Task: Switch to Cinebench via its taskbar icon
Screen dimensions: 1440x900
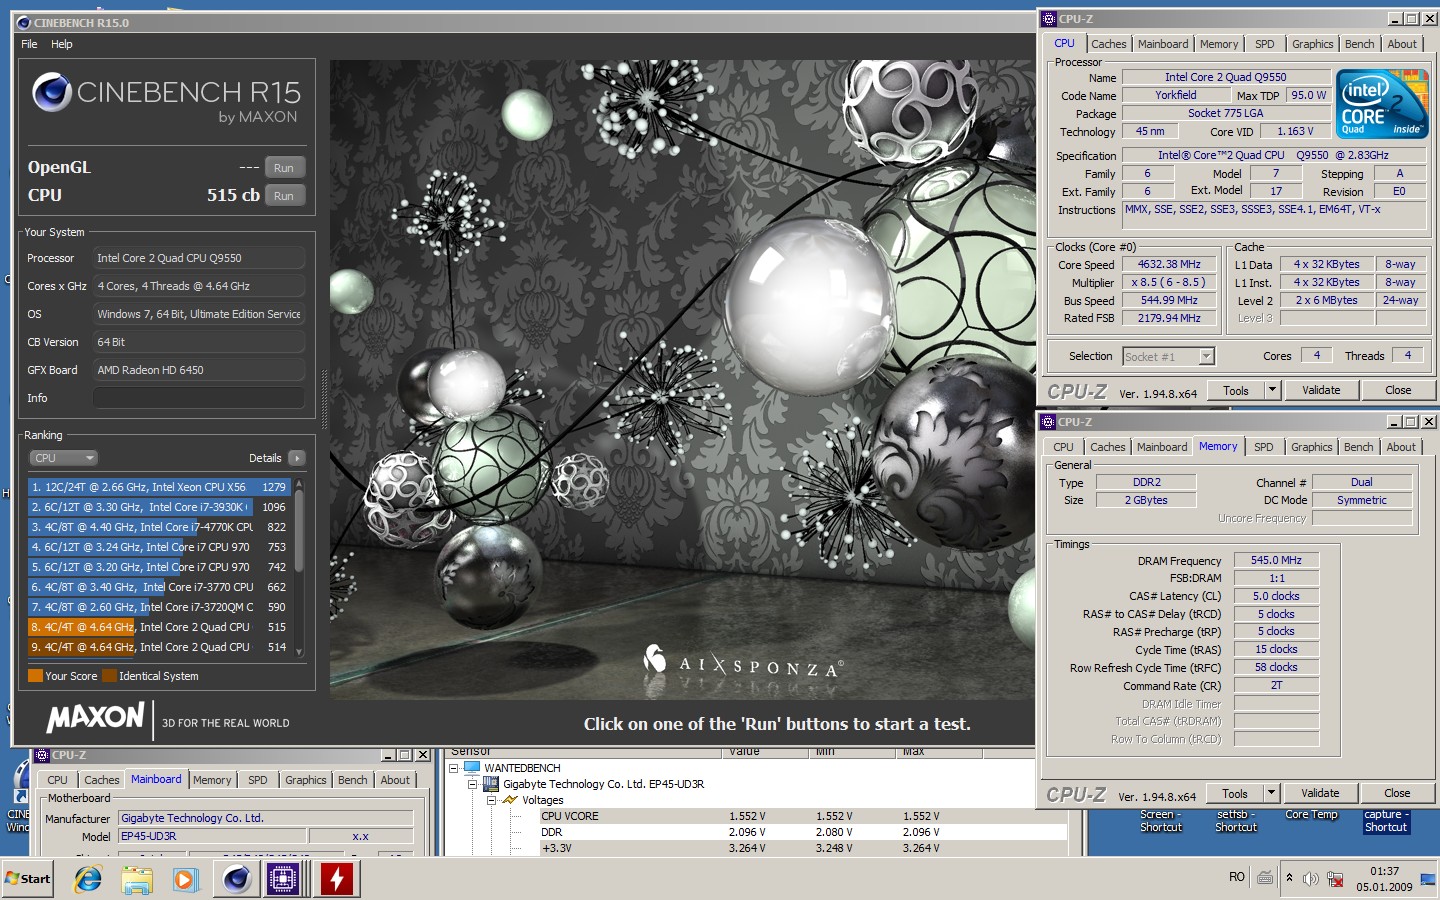Action: [237, 879]
